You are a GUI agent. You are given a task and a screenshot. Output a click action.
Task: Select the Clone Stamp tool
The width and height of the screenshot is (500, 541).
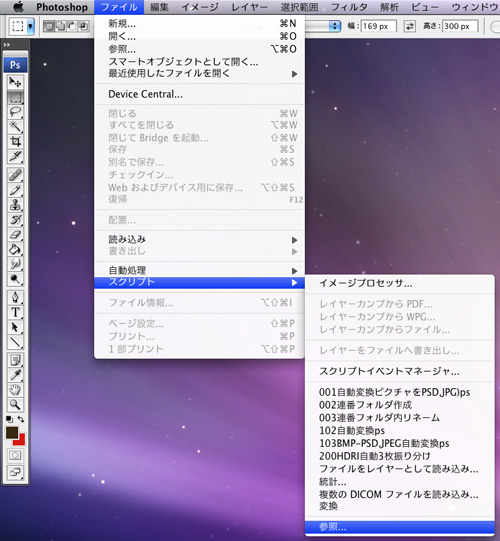point(15,205)
